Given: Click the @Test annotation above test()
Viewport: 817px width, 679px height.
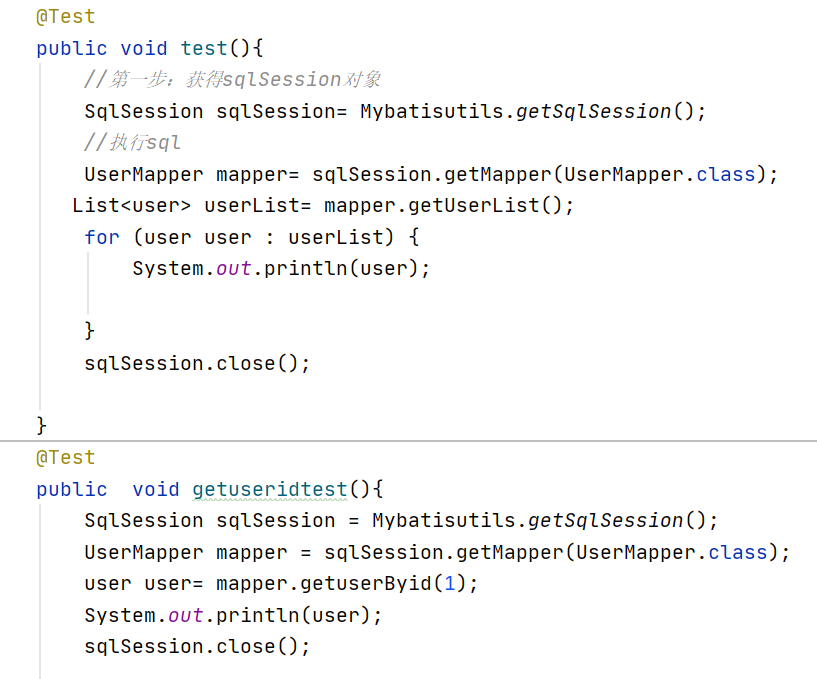Looking at the screenshot, I should (65, 17).
